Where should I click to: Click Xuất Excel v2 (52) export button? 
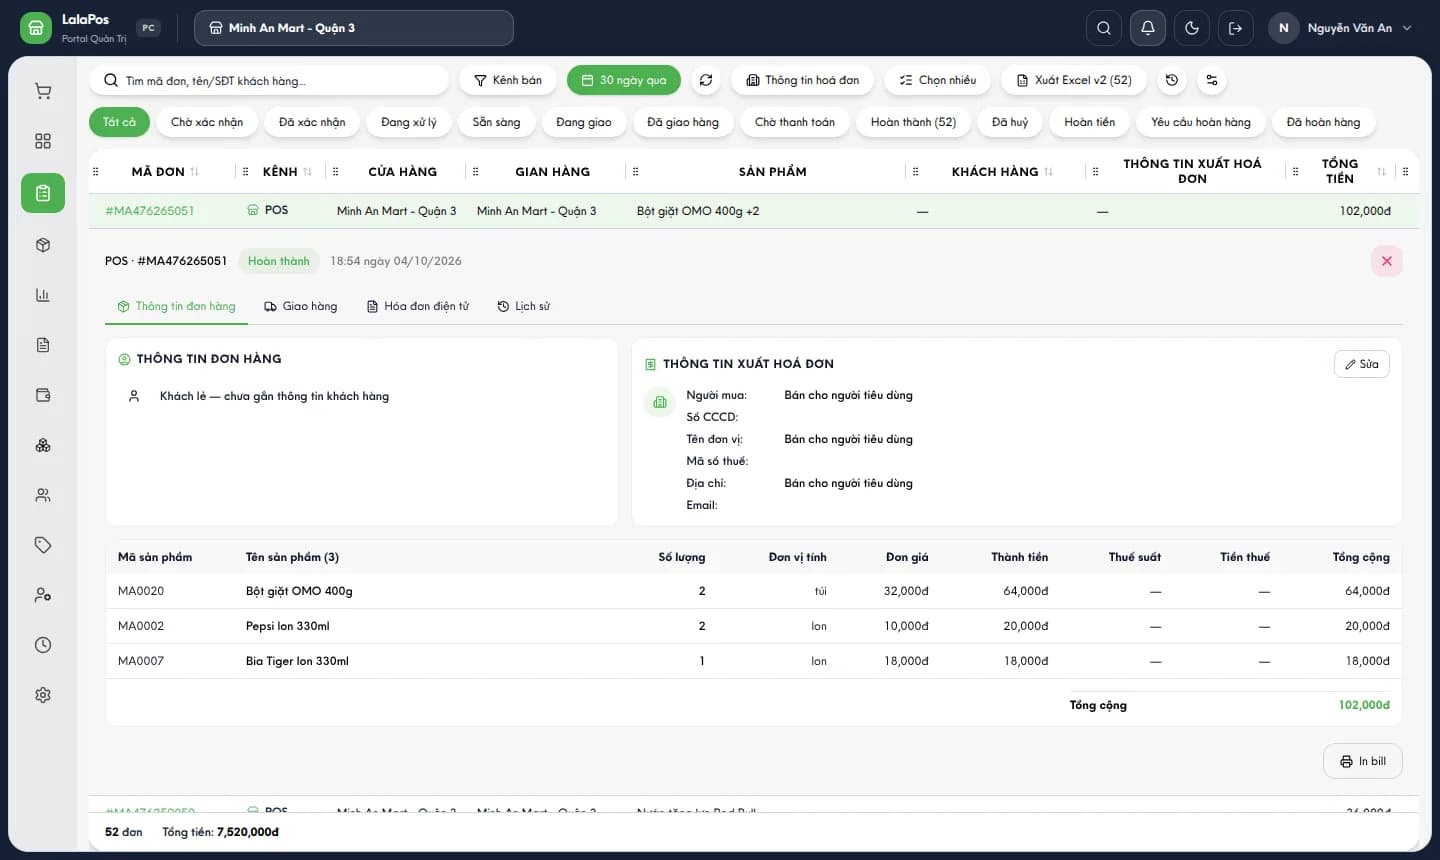click(x=1074, y=80)
